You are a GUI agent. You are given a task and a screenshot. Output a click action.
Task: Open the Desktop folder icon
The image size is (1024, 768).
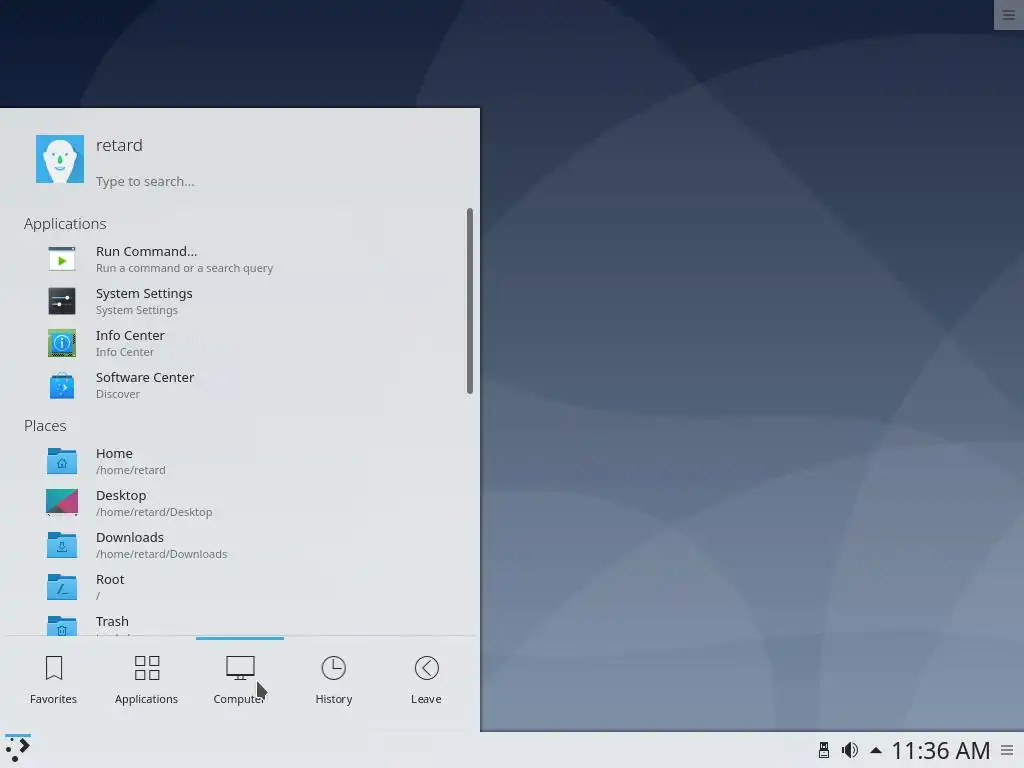coord(62,503)
